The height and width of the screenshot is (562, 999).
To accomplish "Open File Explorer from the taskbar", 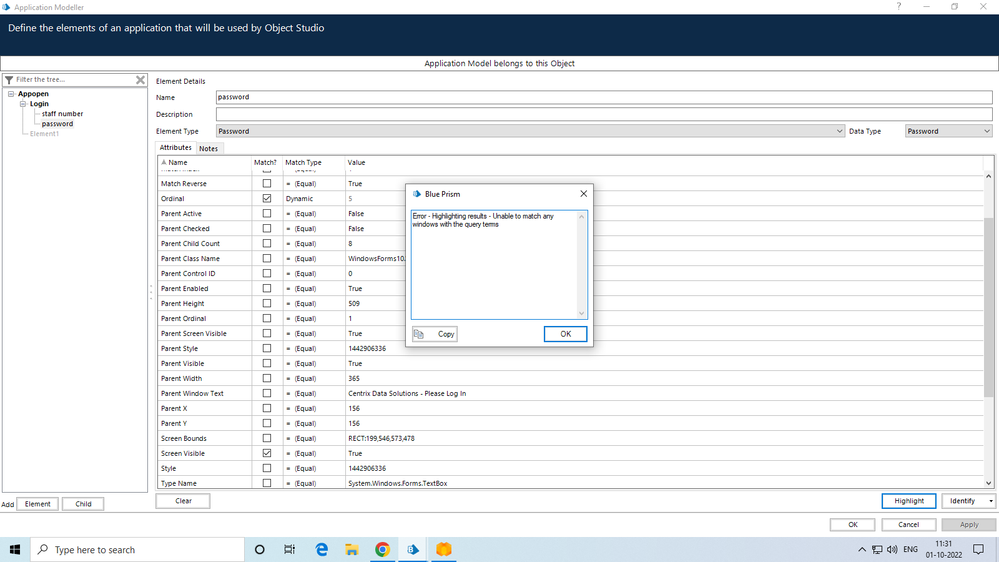I will (352, 549).
